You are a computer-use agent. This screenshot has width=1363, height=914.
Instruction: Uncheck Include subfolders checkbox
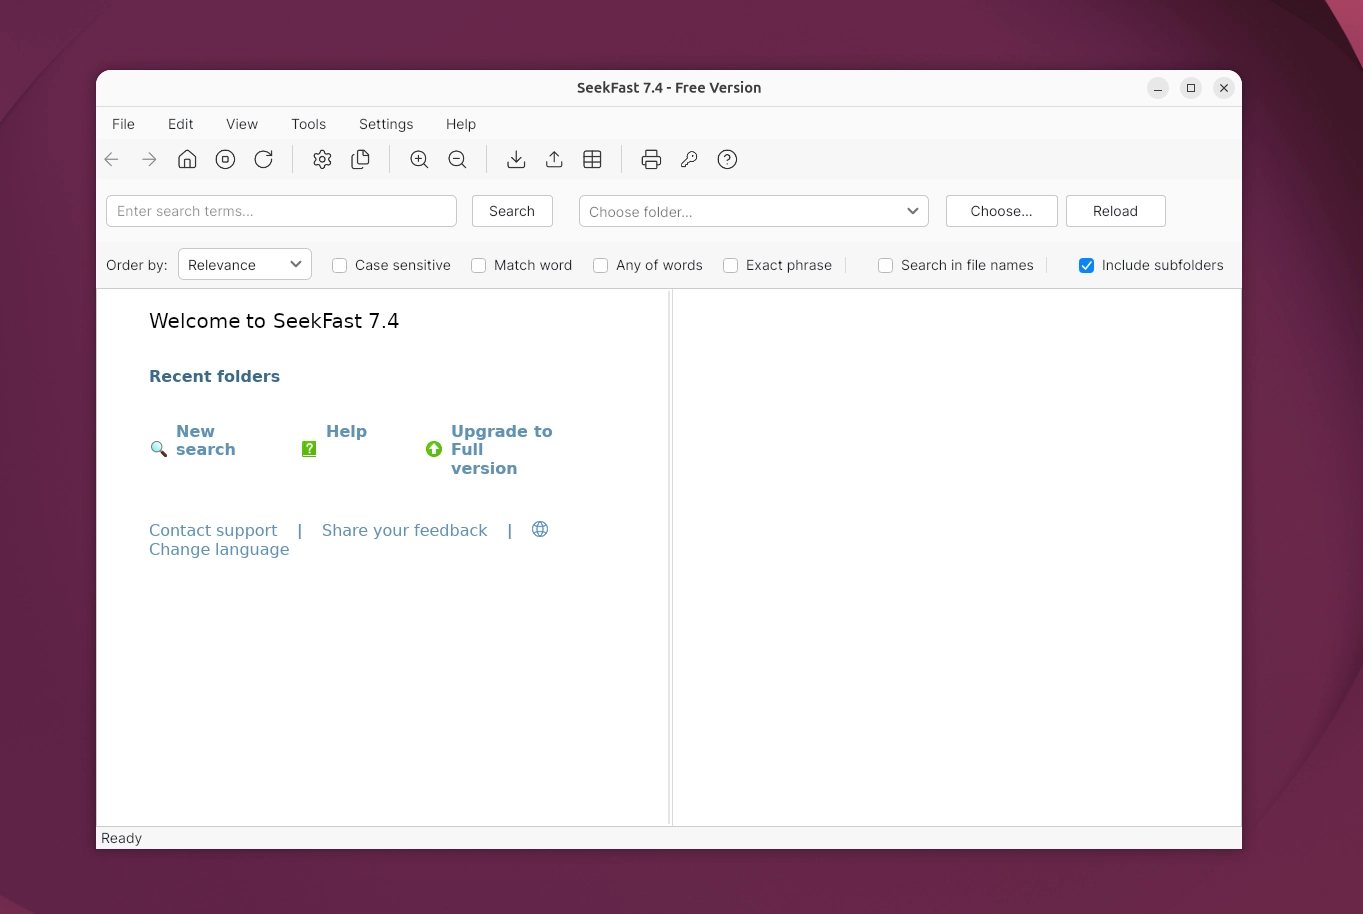click(1087, 265)
